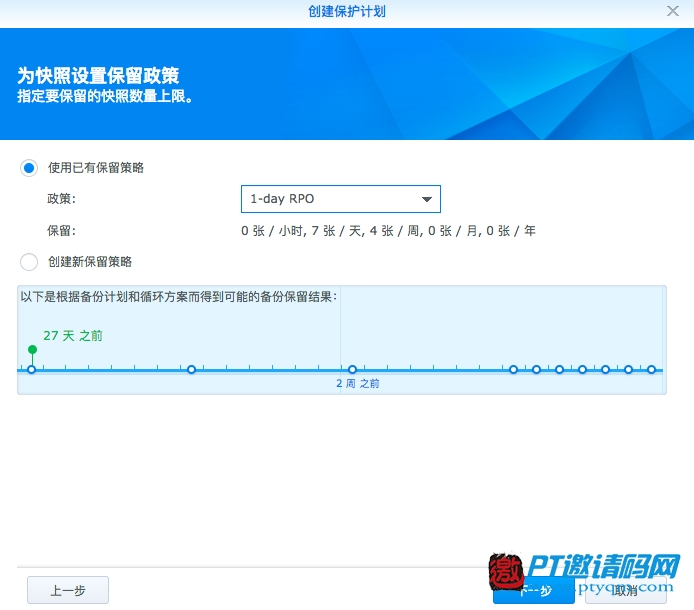Click the heading 为快照设置保留政策
Image resolution: width=694 pixels, height=610 pixels.
98,75
